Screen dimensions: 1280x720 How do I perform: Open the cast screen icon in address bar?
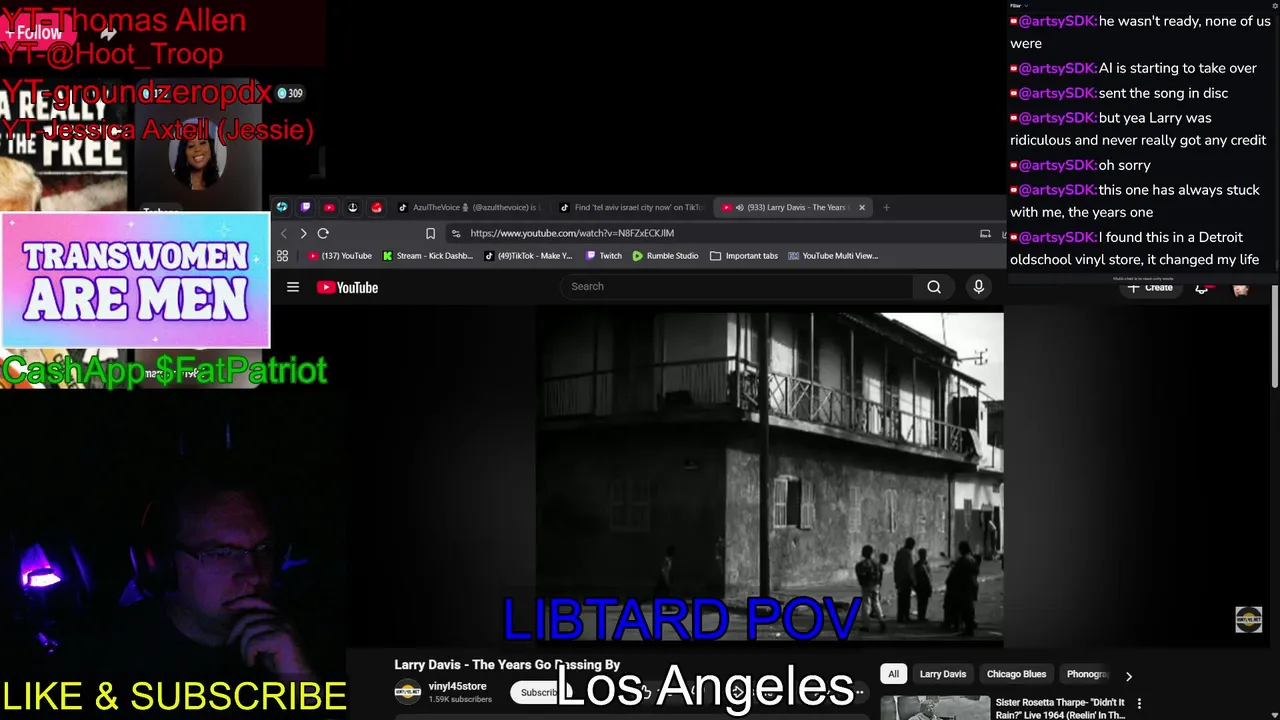(985, 233)
